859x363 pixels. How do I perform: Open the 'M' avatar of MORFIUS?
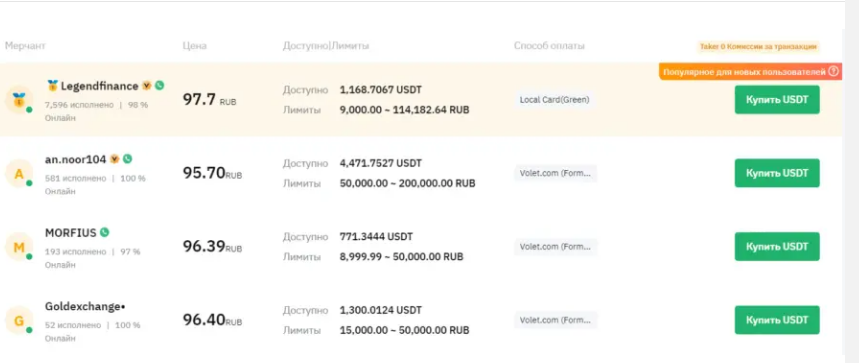(x=19, y=247)
